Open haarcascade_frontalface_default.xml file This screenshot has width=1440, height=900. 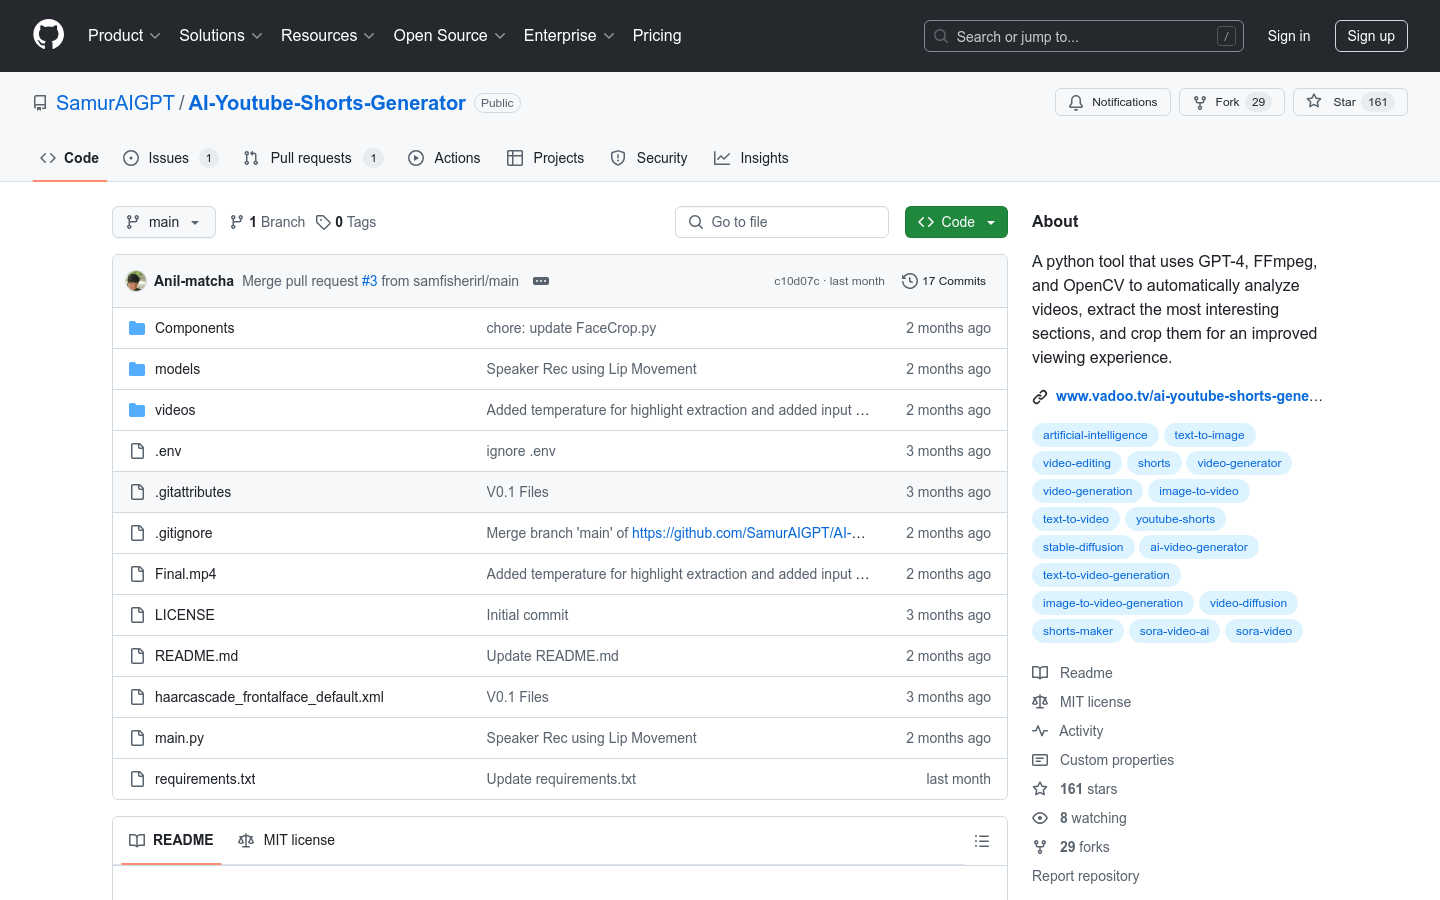pyautogui.click(x=269, y=697)
